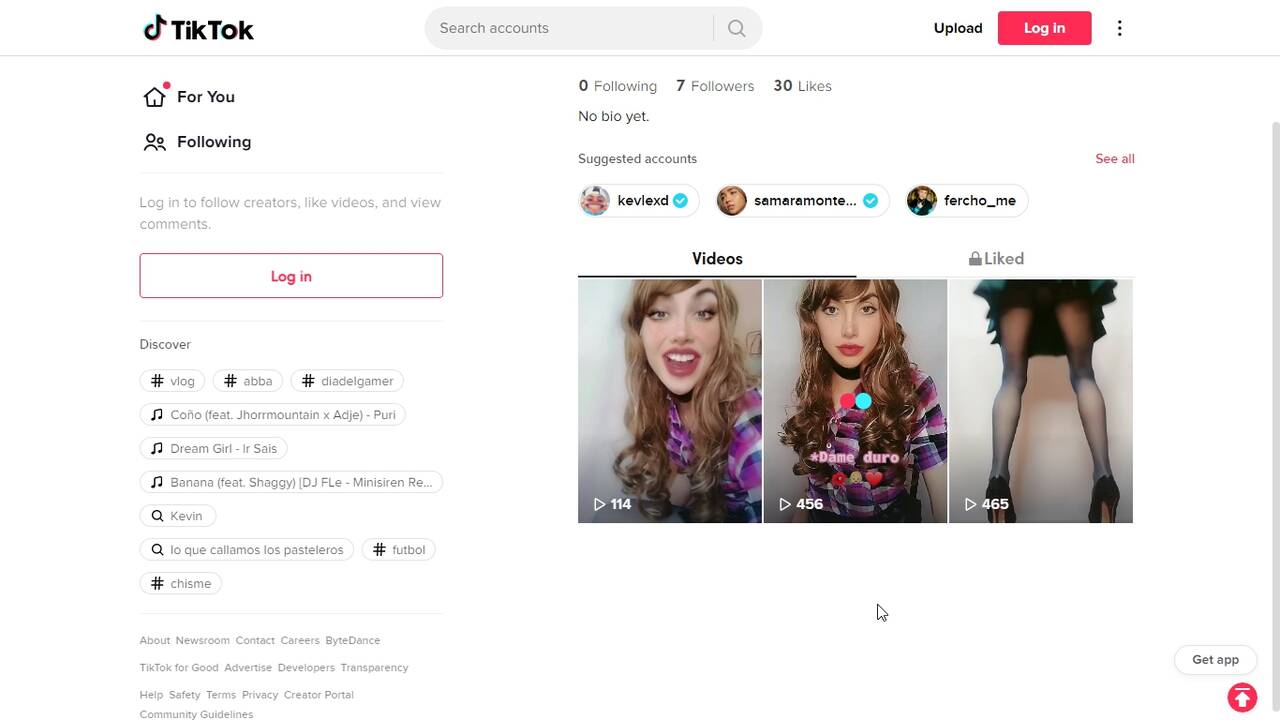
Task: Click music note icon beside Coño song
Action: [x=157, y=415]
